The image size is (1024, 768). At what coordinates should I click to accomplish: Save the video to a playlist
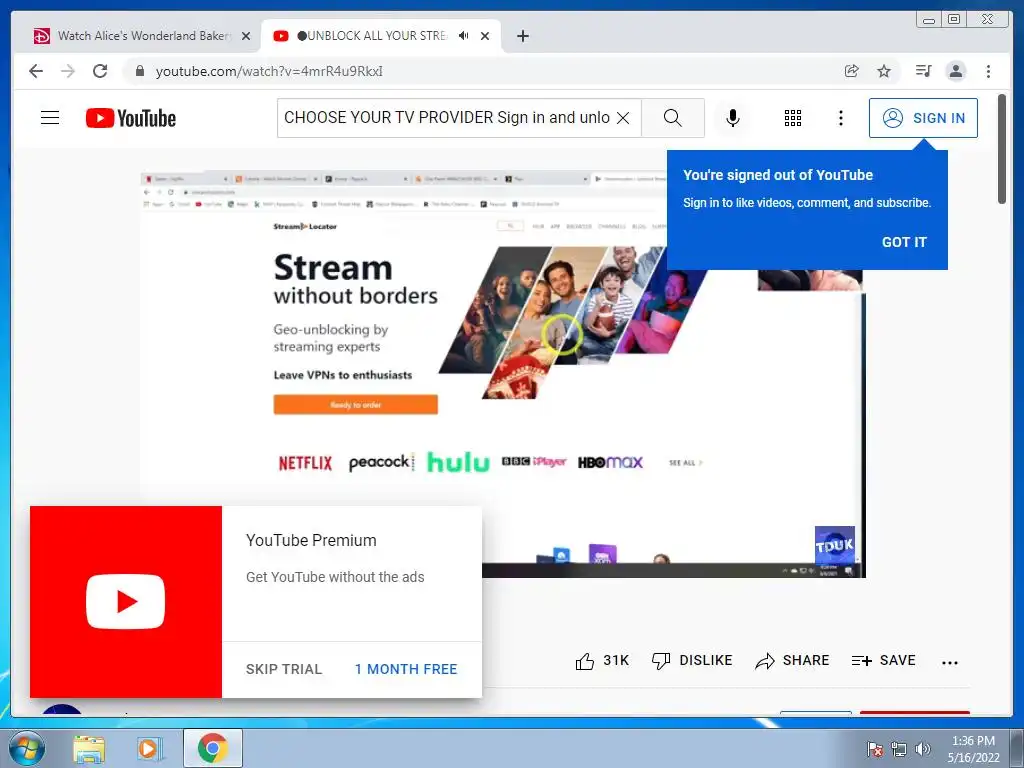[x=883, y=661]
